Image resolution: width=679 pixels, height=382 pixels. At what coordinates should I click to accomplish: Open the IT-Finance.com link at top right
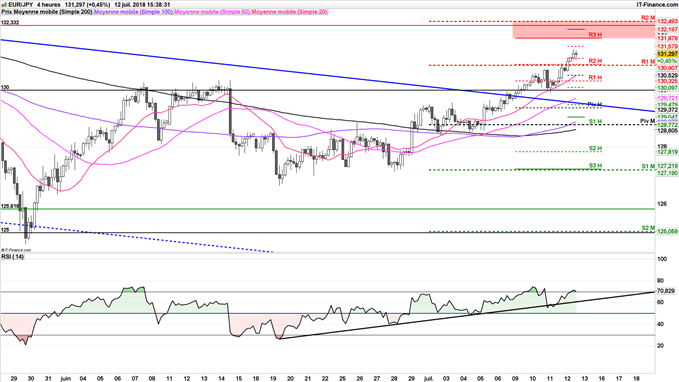656,4
